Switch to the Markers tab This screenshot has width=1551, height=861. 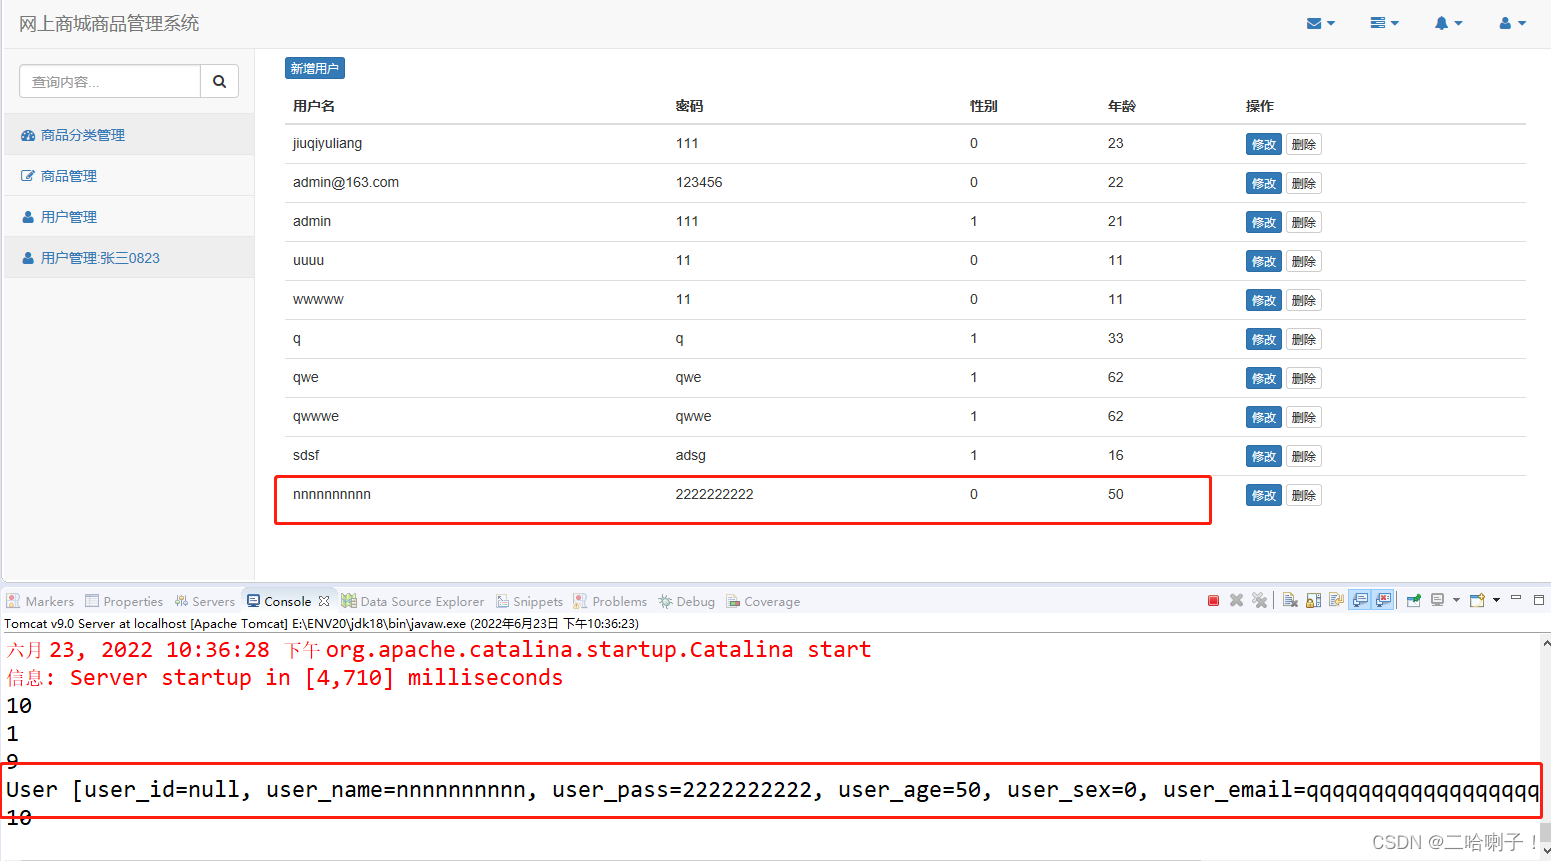point(41,601)
